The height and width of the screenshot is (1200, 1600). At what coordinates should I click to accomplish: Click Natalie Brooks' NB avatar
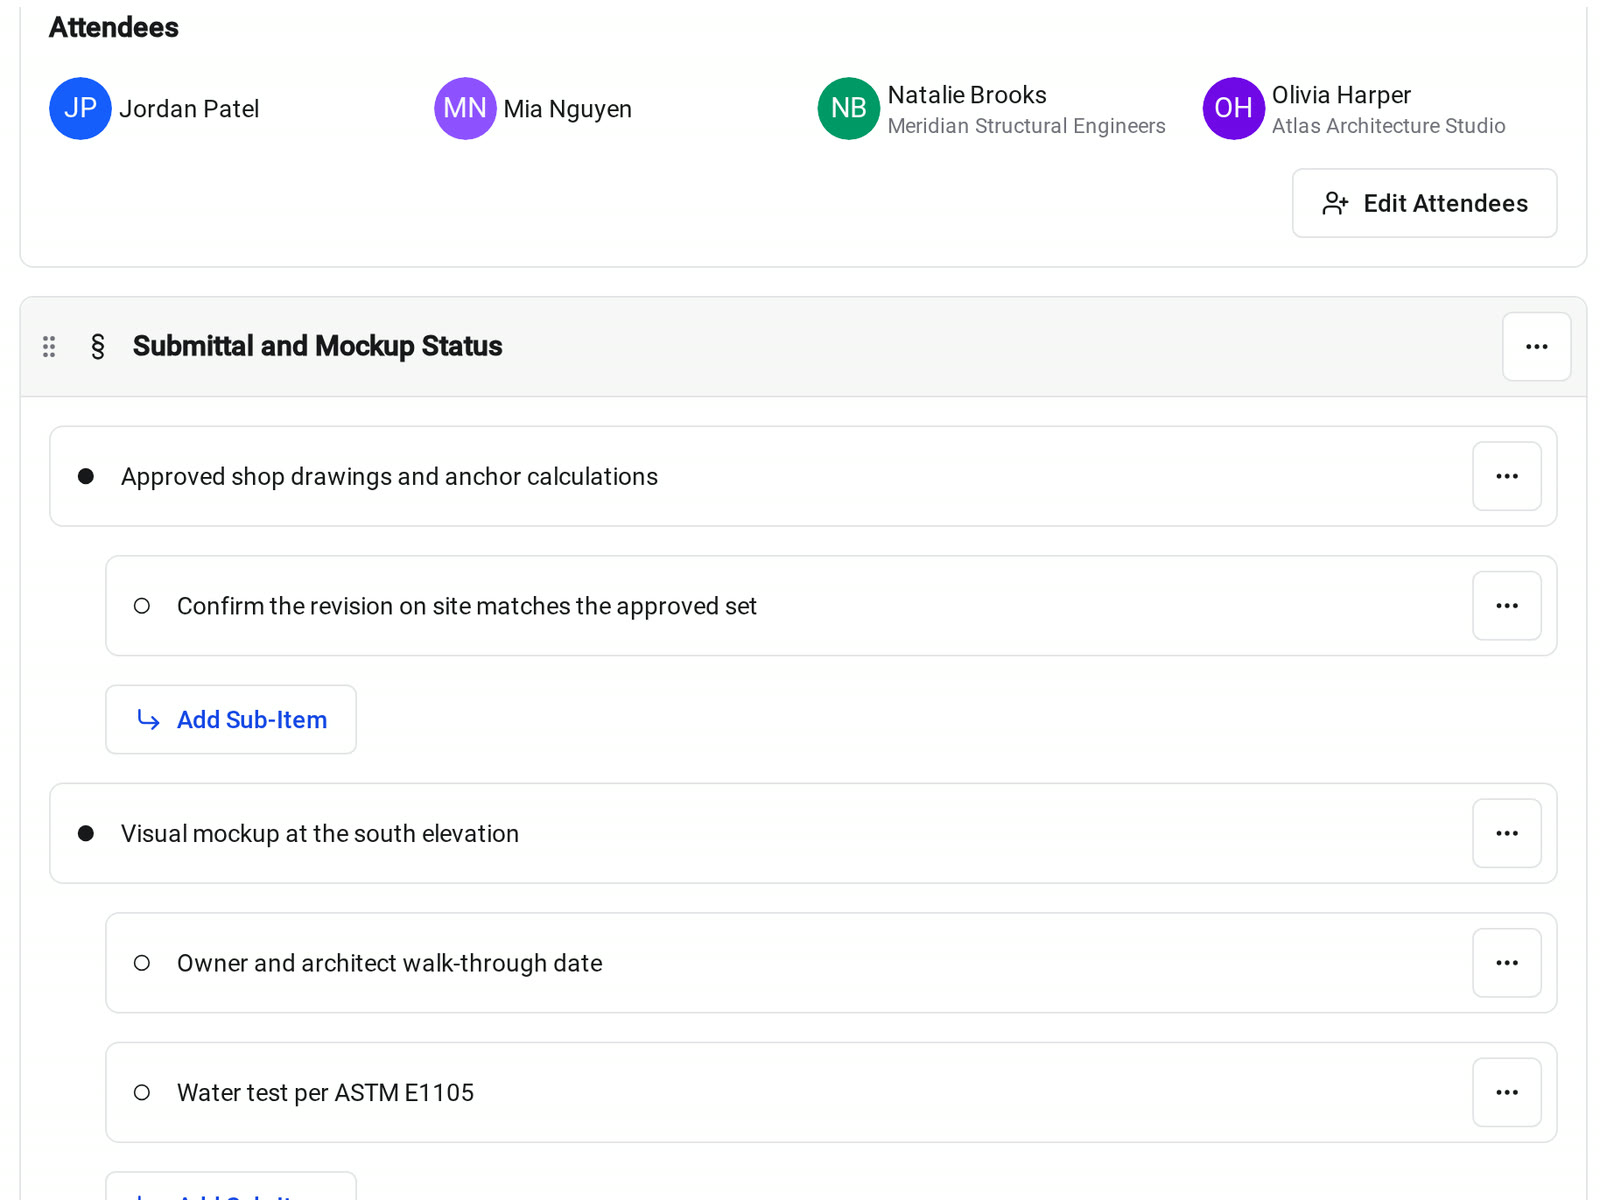coord(849,108)
